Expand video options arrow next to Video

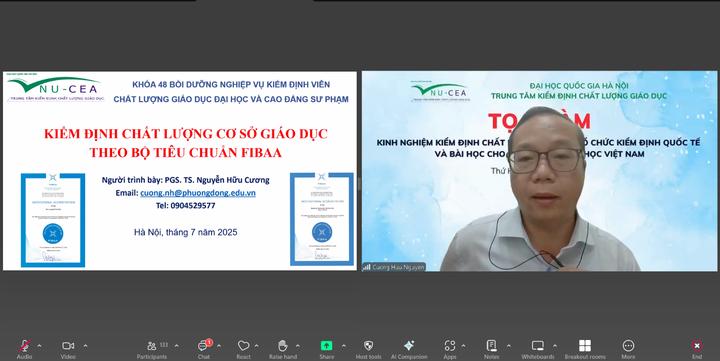click(85, 345)
